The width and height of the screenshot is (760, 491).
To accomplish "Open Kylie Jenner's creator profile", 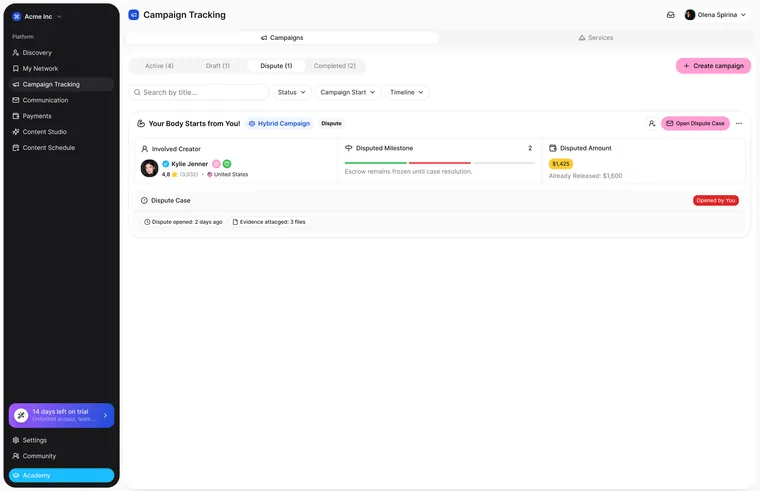I will pyautogui.click(x=190, y=164).
